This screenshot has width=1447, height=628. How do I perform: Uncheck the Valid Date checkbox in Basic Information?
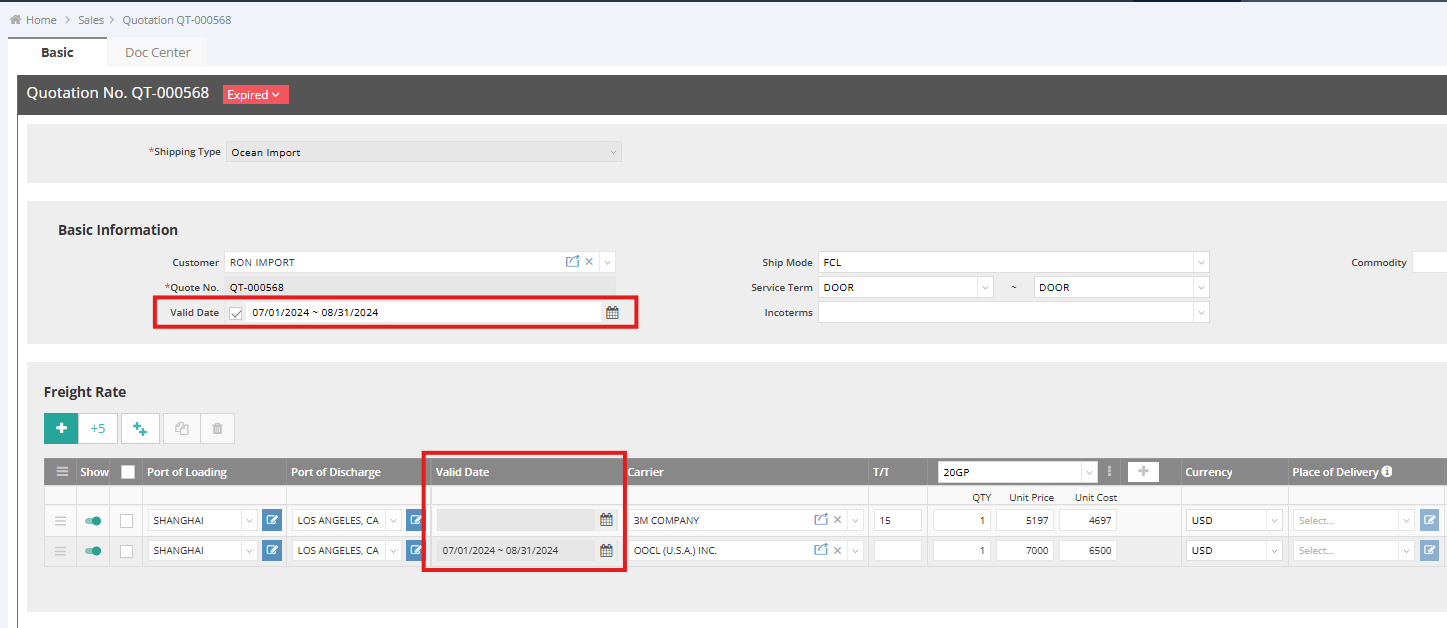[x=236, y=313]
